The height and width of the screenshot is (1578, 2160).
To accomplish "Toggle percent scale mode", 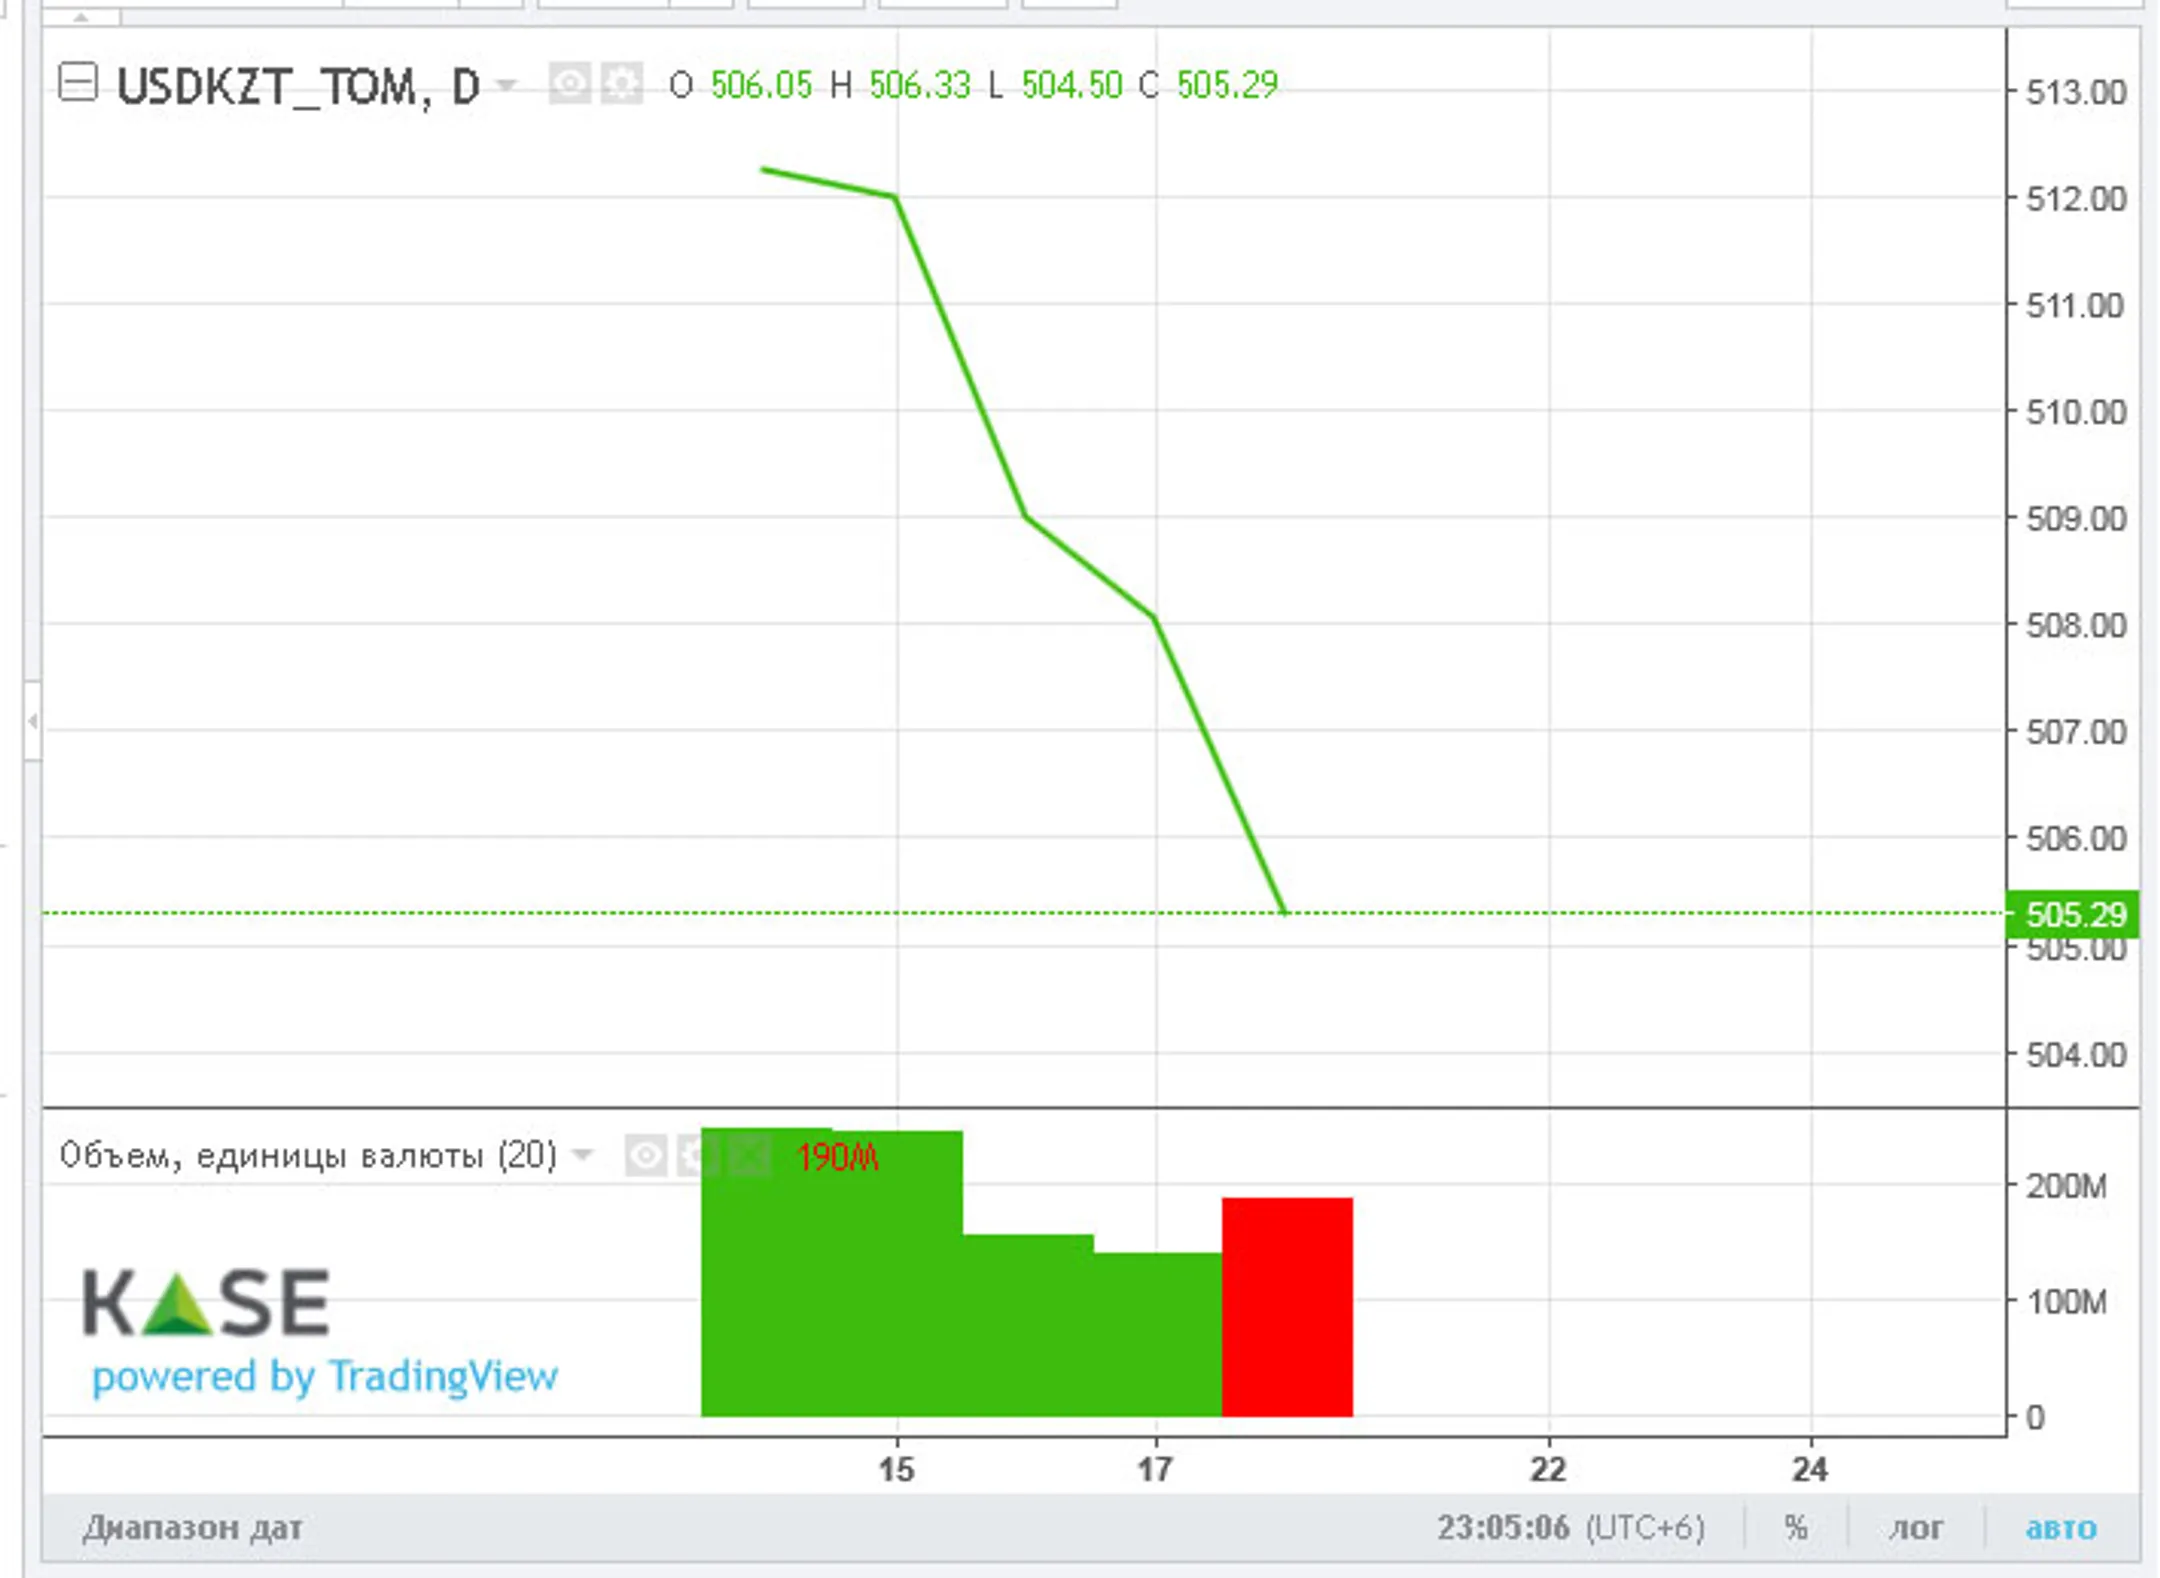I will (x=1796, y=1528).
